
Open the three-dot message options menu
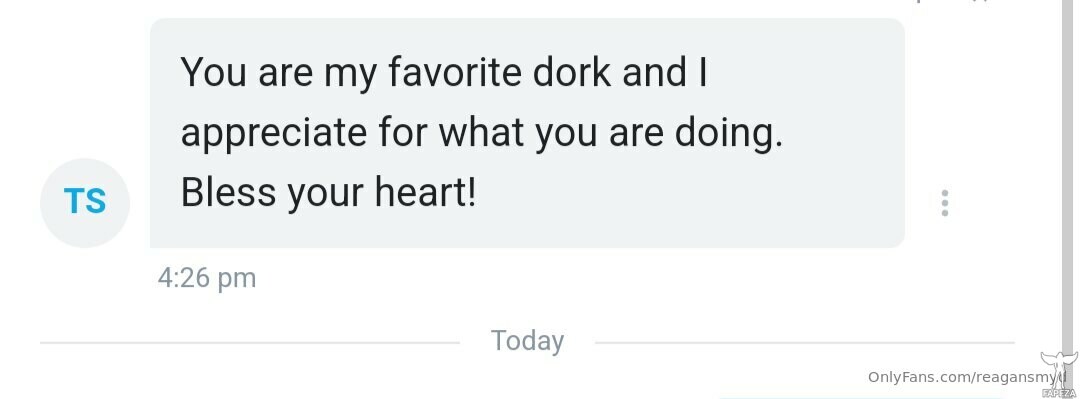coord(944,203)
